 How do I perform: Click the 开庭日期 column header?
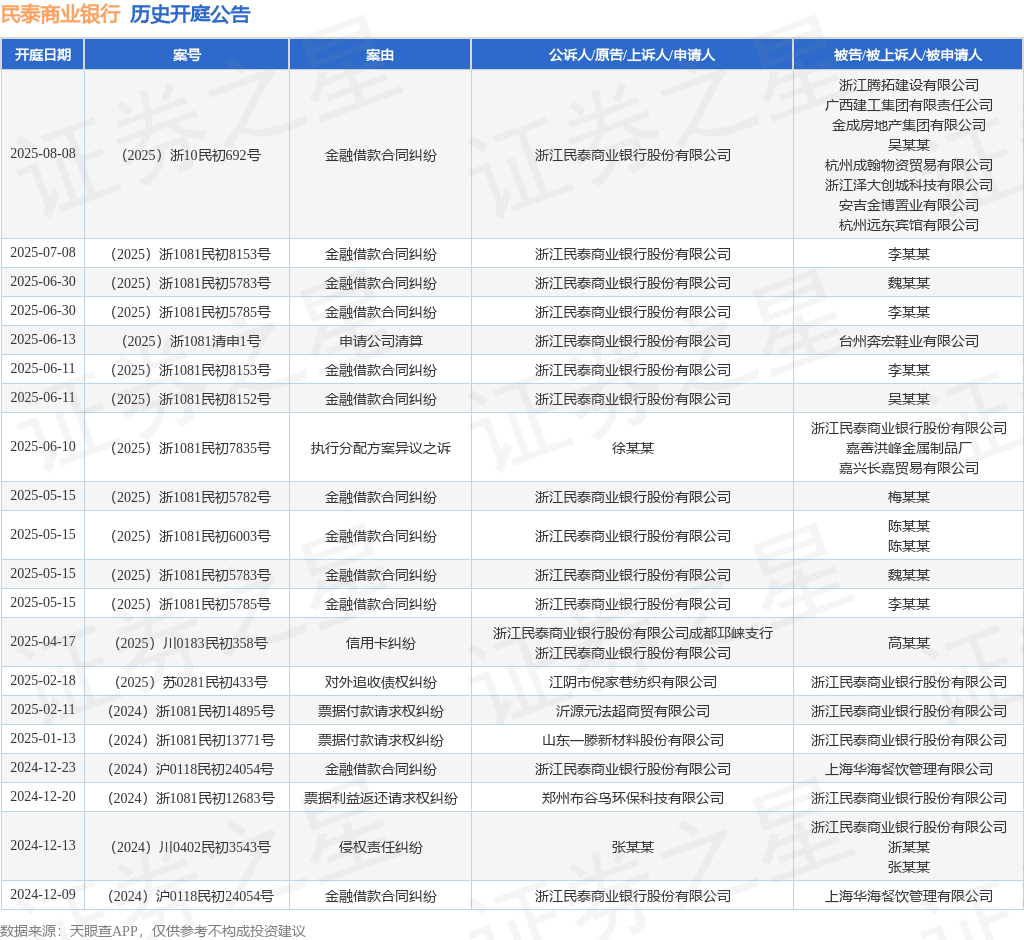tap(42, 55)
